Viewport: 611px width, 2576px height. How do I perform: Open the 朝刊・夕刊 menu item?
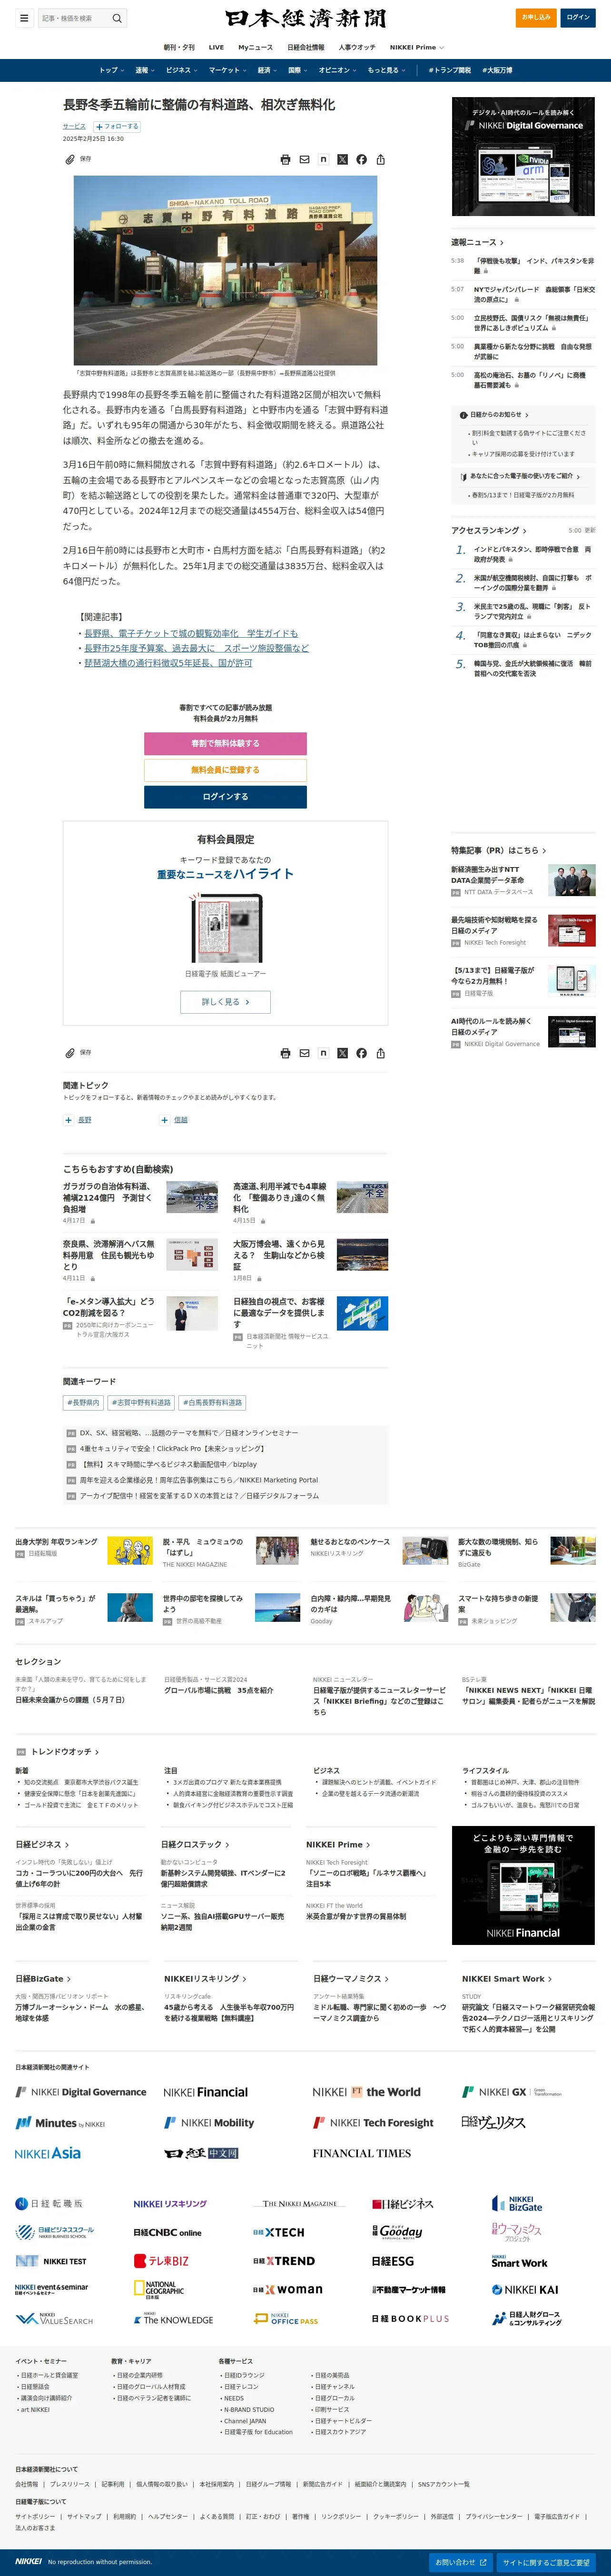[x=179, y=47]
